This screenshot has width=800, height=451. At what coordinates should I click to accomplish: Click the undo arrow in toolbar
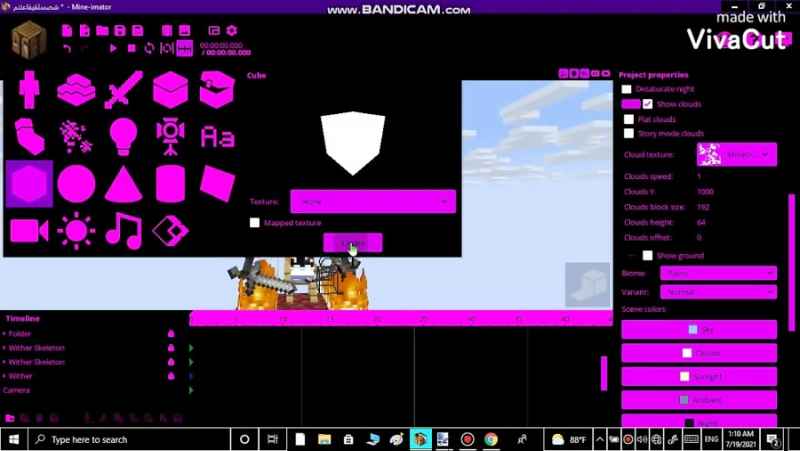point(67,48)
